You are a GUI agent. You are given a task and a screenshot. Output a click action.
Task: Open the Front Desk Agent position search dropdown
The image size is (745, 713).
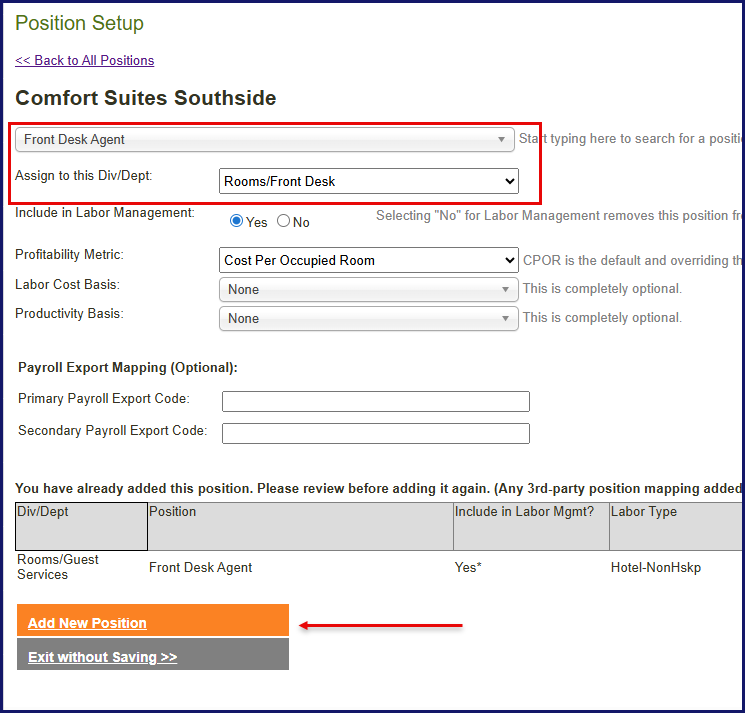(265, 140)
